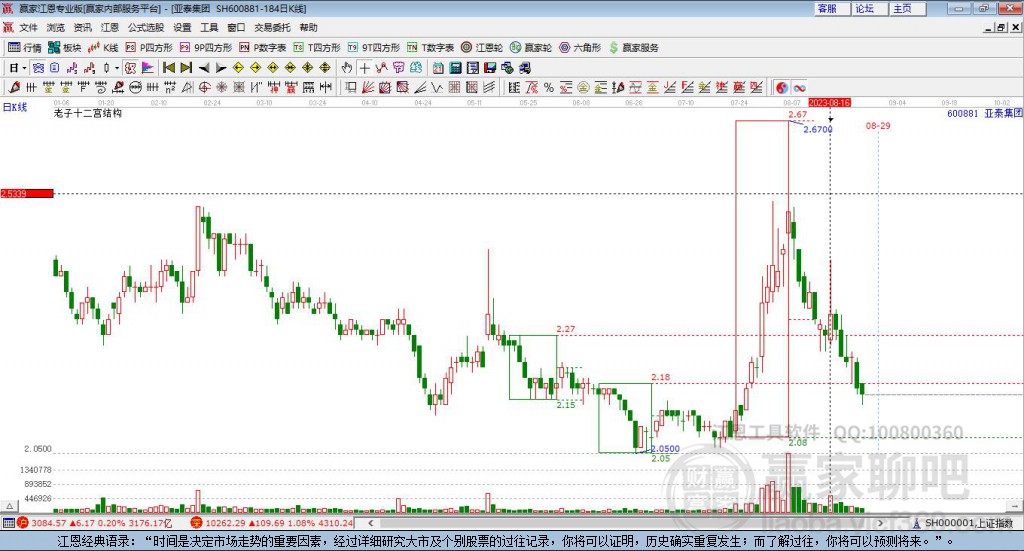Expand the candlestick style dropdown arrow
Screen dimensions: 1024x551
(117, 68)
